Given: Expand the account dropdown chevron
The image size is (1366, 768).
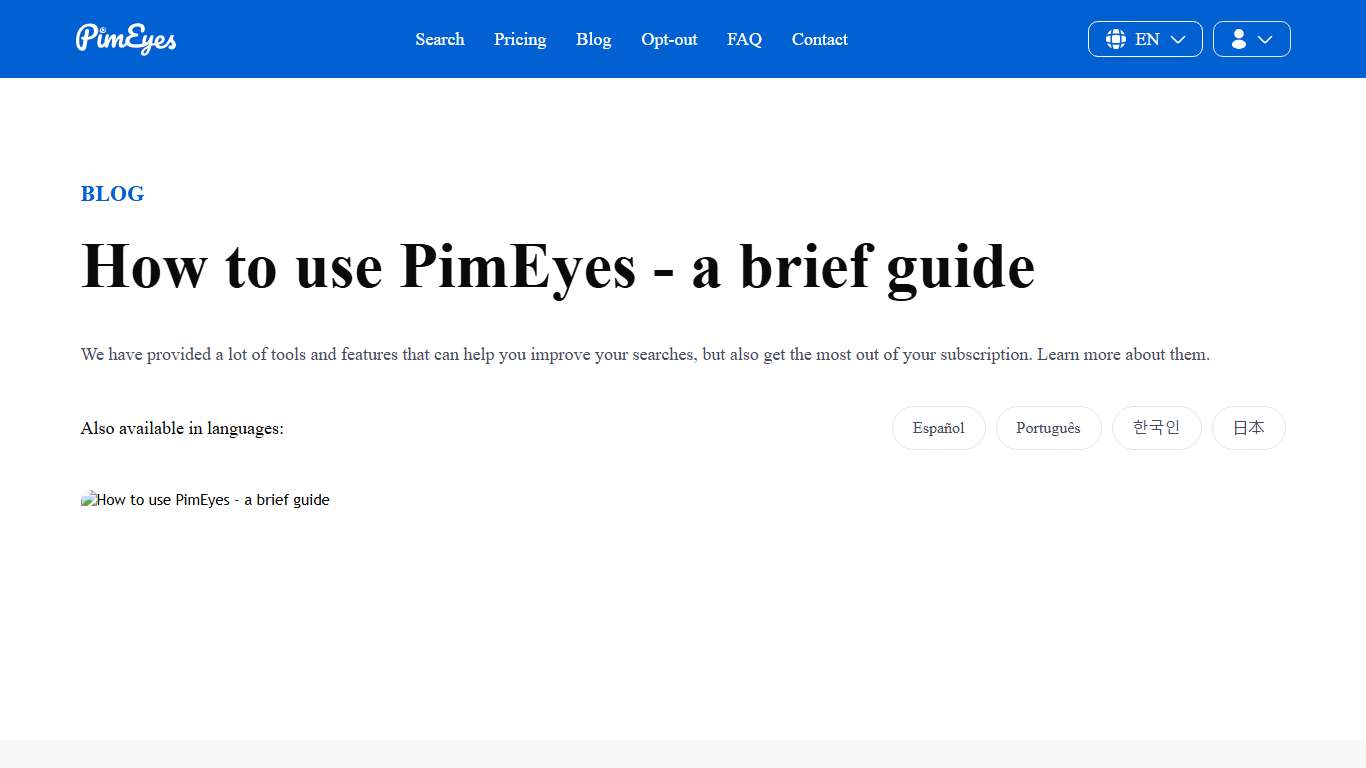Looking at the screenshot, I should tap(1267, 39).
